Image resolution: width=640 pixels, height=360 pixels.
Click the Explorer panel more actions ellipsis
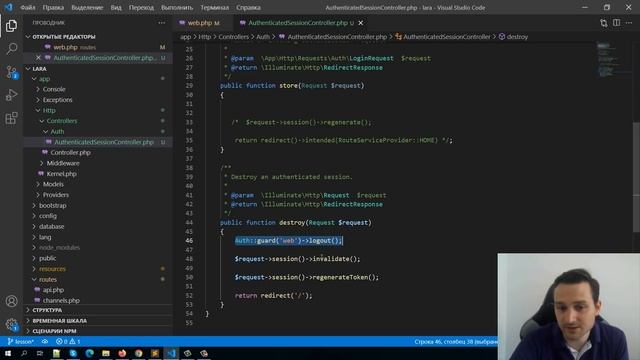[x=162, y=23]
